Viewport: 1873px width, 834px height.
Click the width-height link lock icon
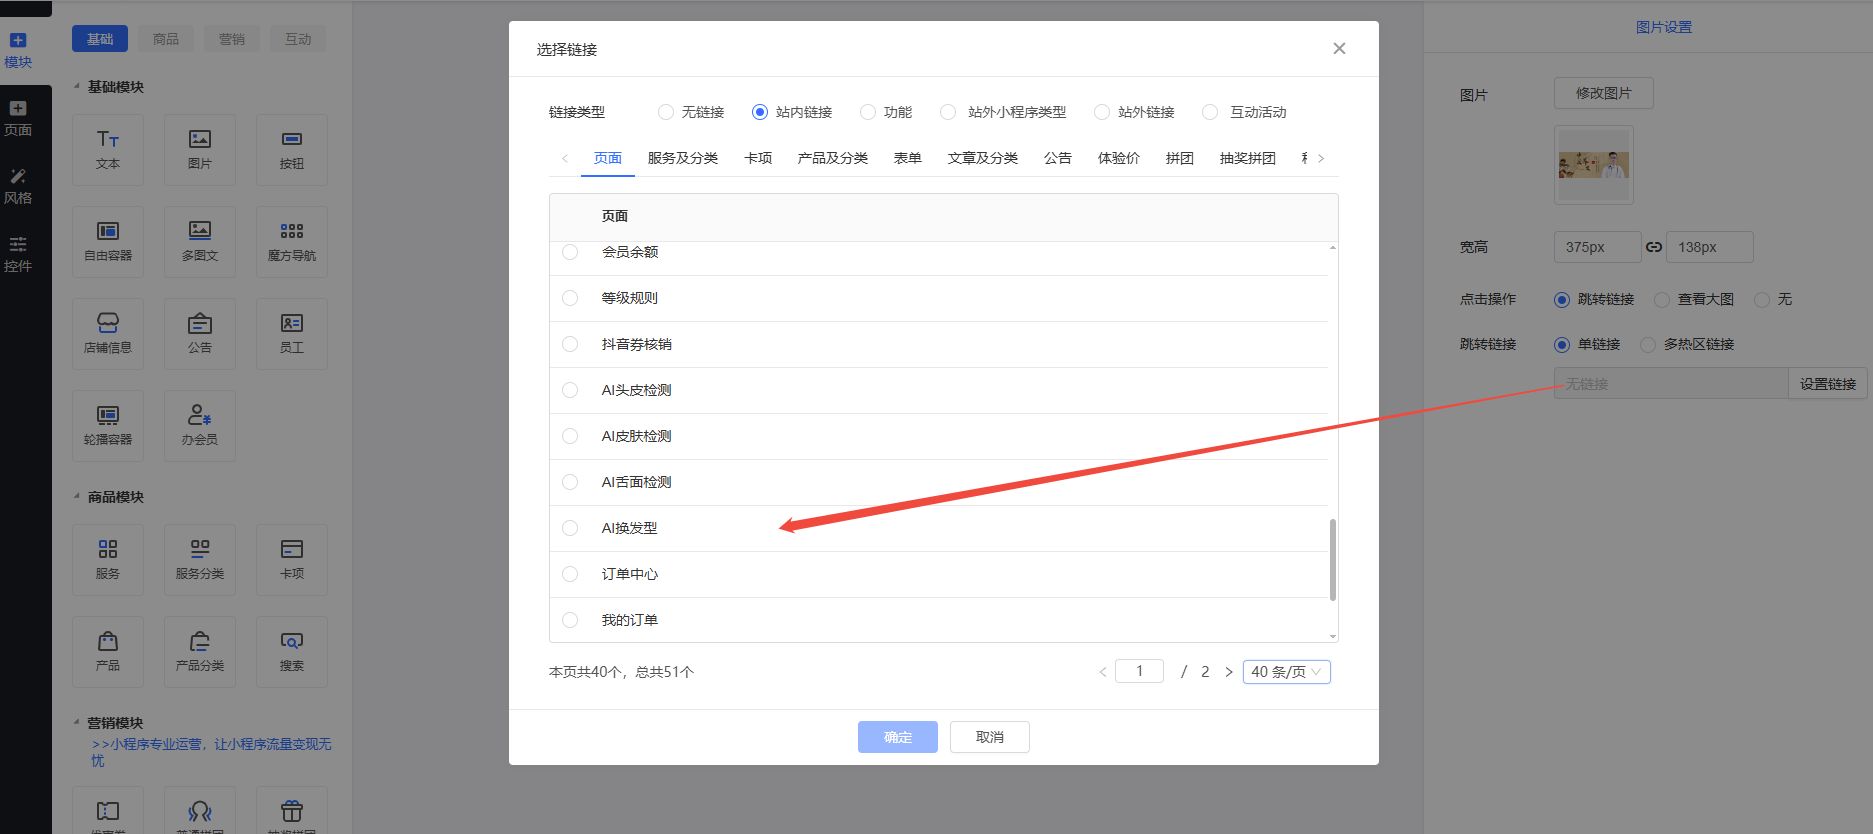pyautogui.click(x=1654, y=247)
